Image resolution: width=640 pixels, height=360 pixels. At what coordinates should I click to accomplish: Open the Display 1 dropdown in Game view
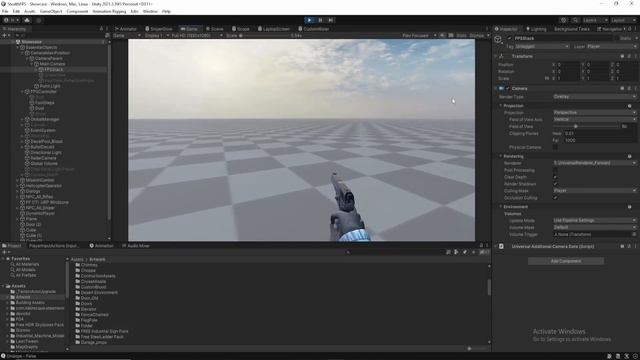[156, 36]
